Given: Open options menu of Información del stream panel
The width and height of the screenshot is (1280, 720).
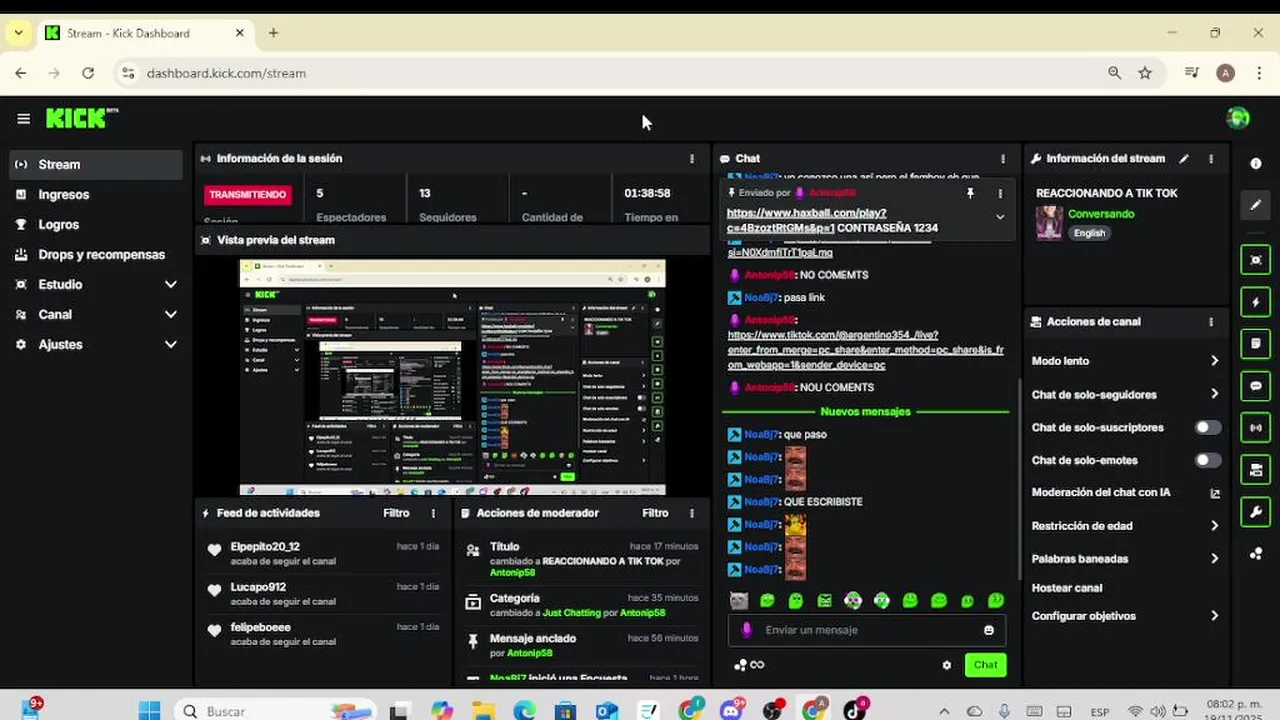Looking at the screenshot, I should pyautogui.click(x=1211, y=158).
